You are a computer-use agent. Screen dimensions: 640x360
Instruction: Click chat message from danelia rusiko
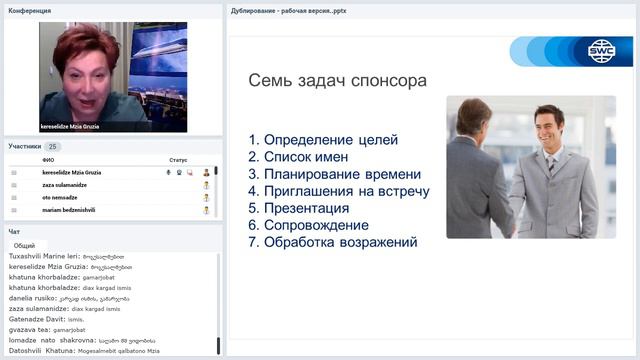[69, 299]
